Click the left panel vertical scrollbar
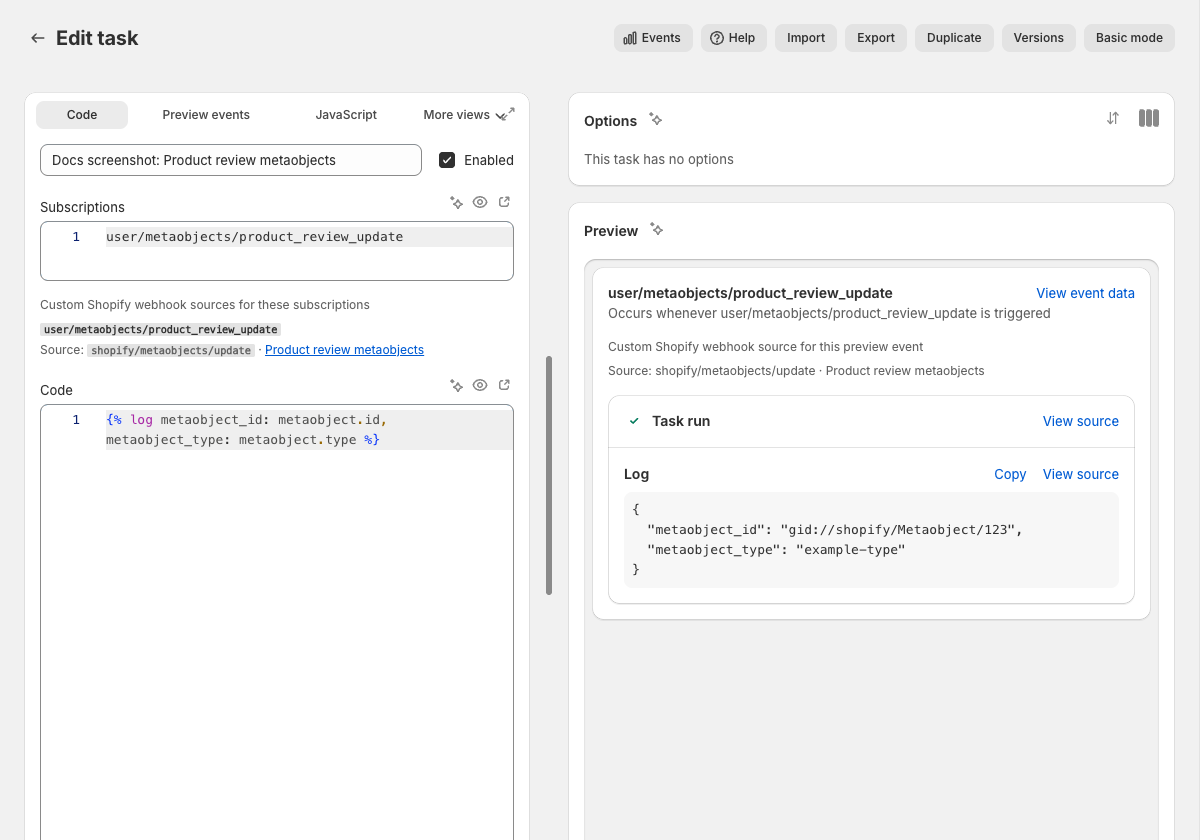The width and height of the screenshot is (1200, 840). coord(549,475)
